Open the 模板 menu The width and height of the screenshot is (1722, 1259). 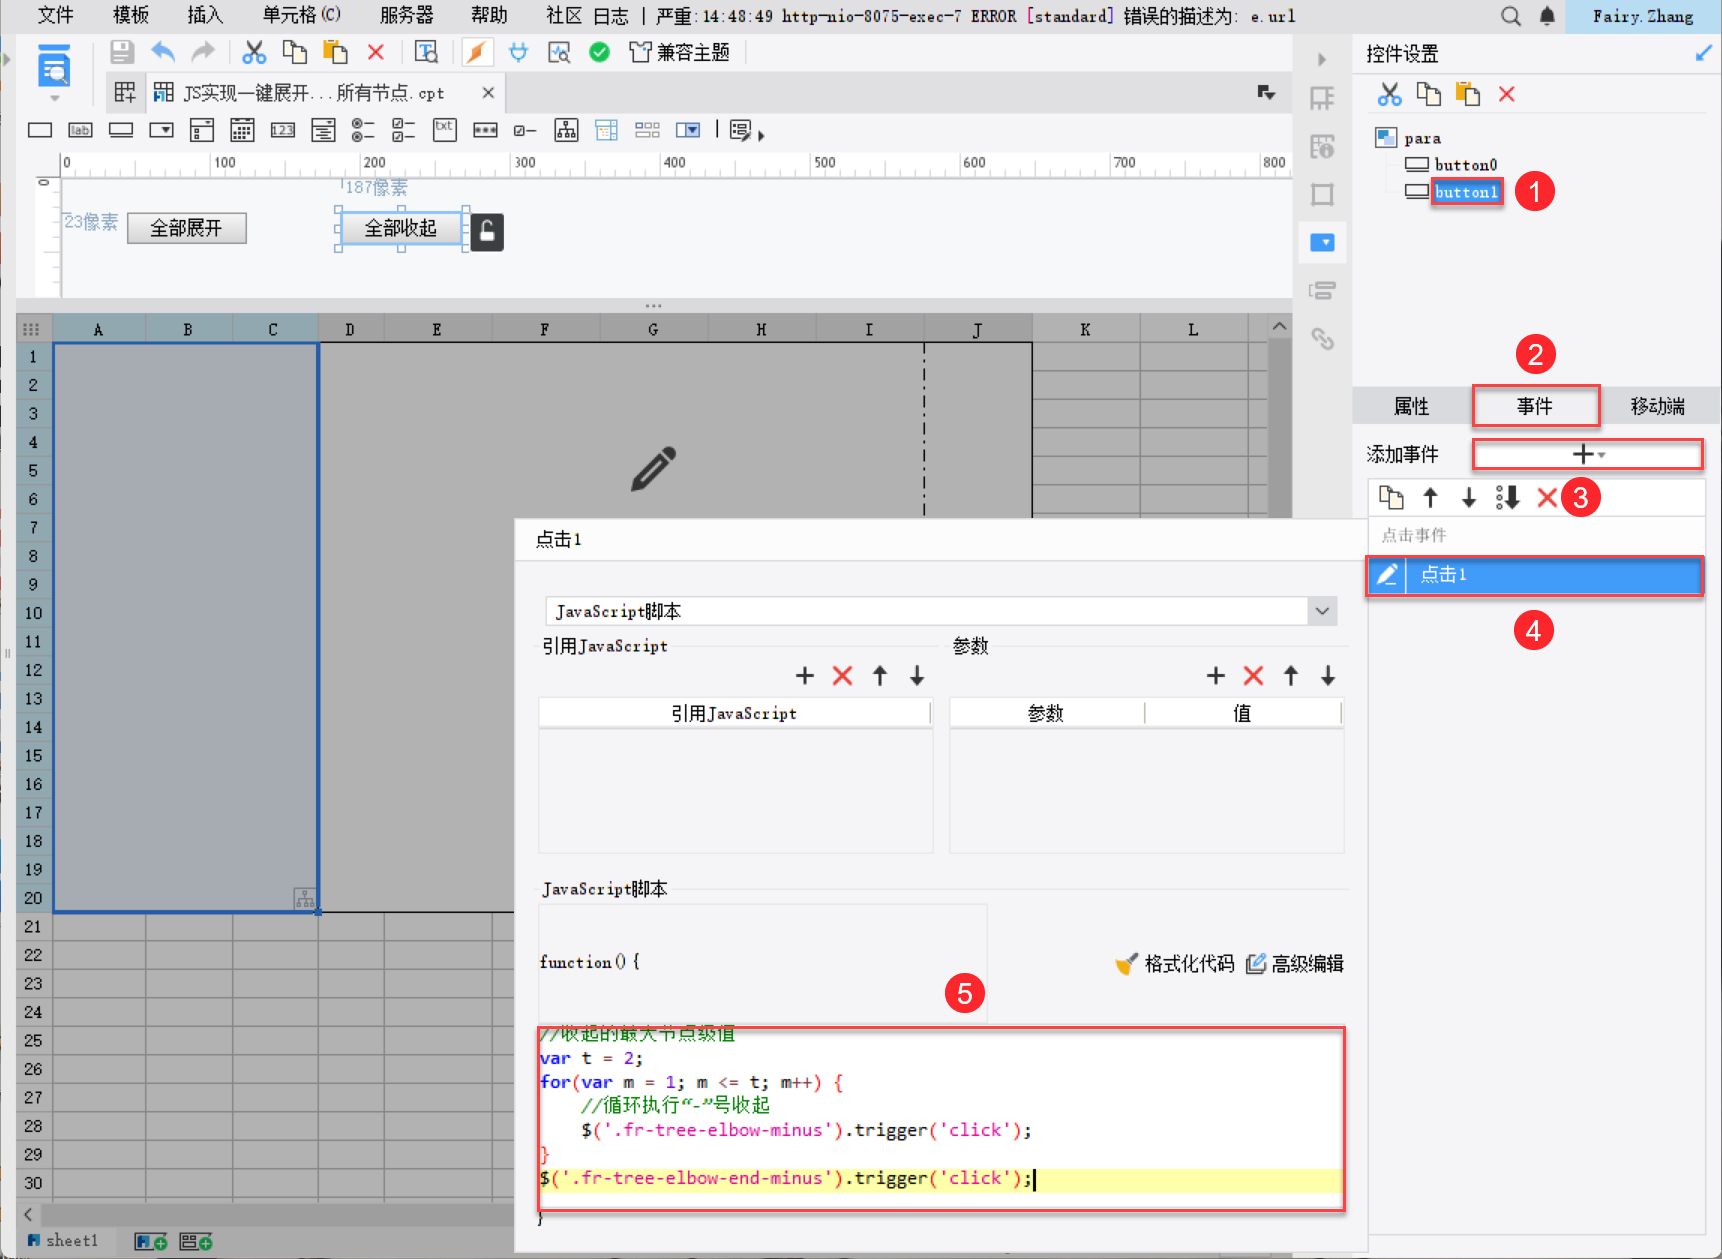click(x=131, y=15)
